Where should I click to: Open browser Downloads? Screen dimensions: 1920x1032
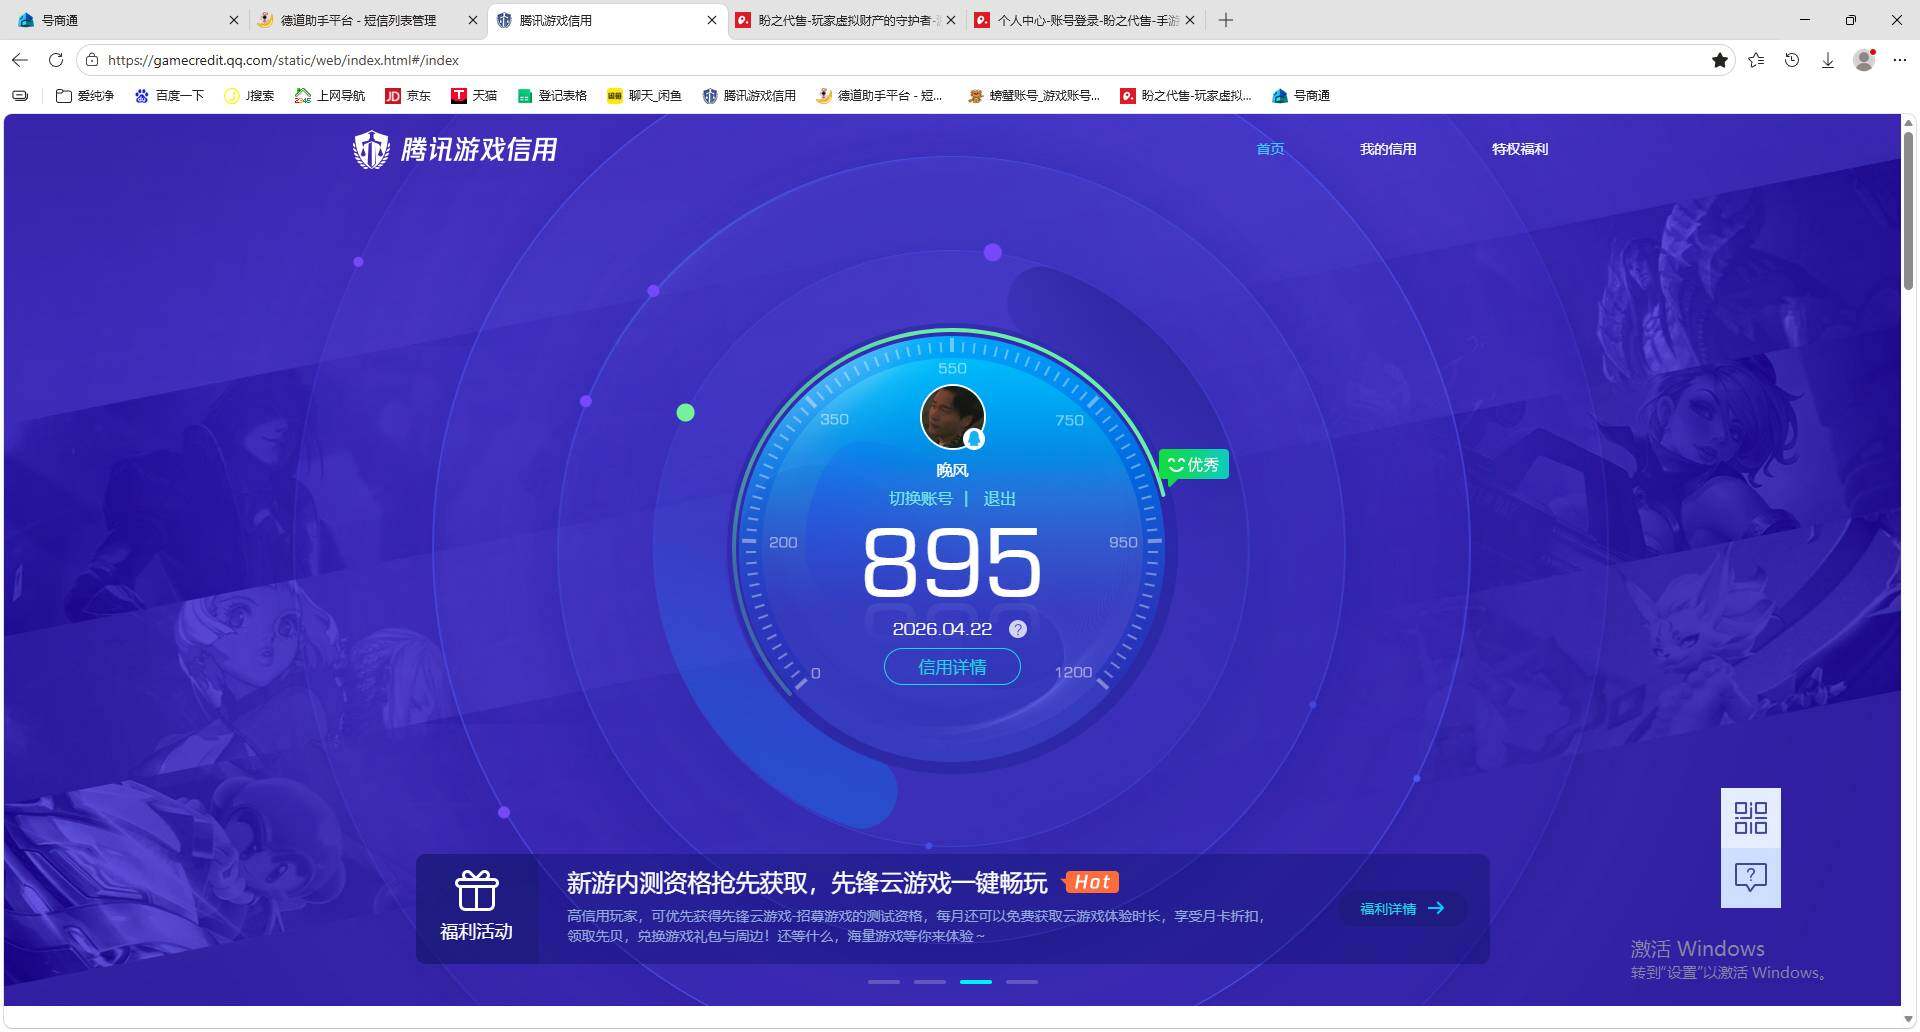(1828, 60)
